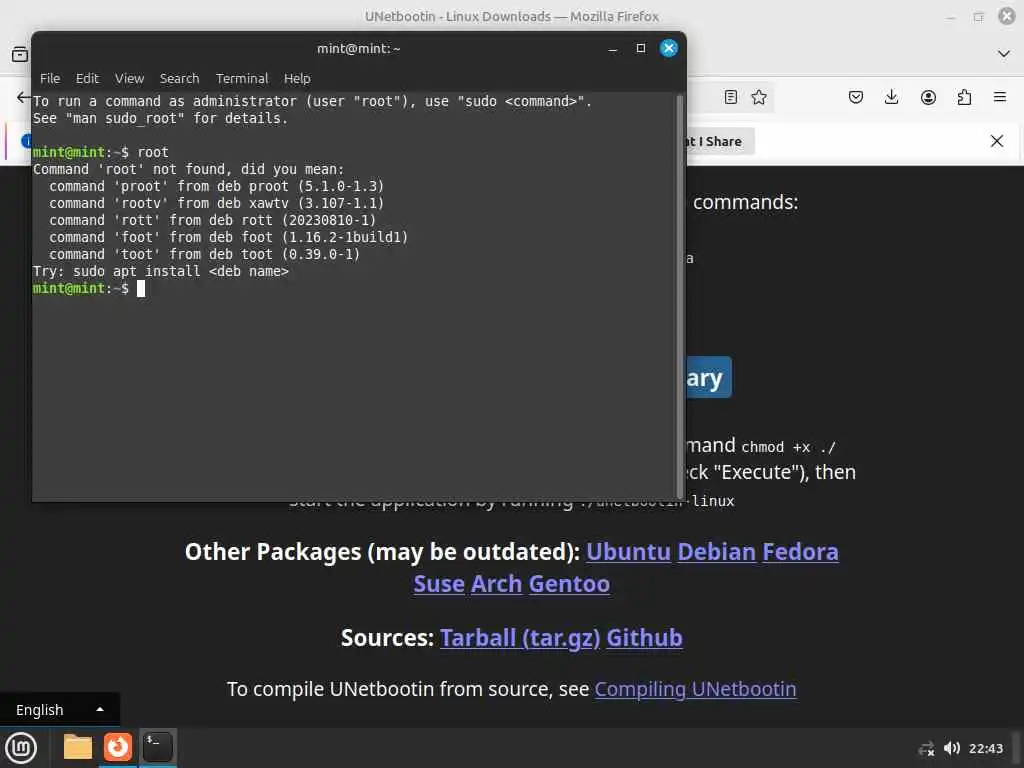Open Firefox sidebar view icon at left
Screen dimensions: 1024x768
[20, 54]
